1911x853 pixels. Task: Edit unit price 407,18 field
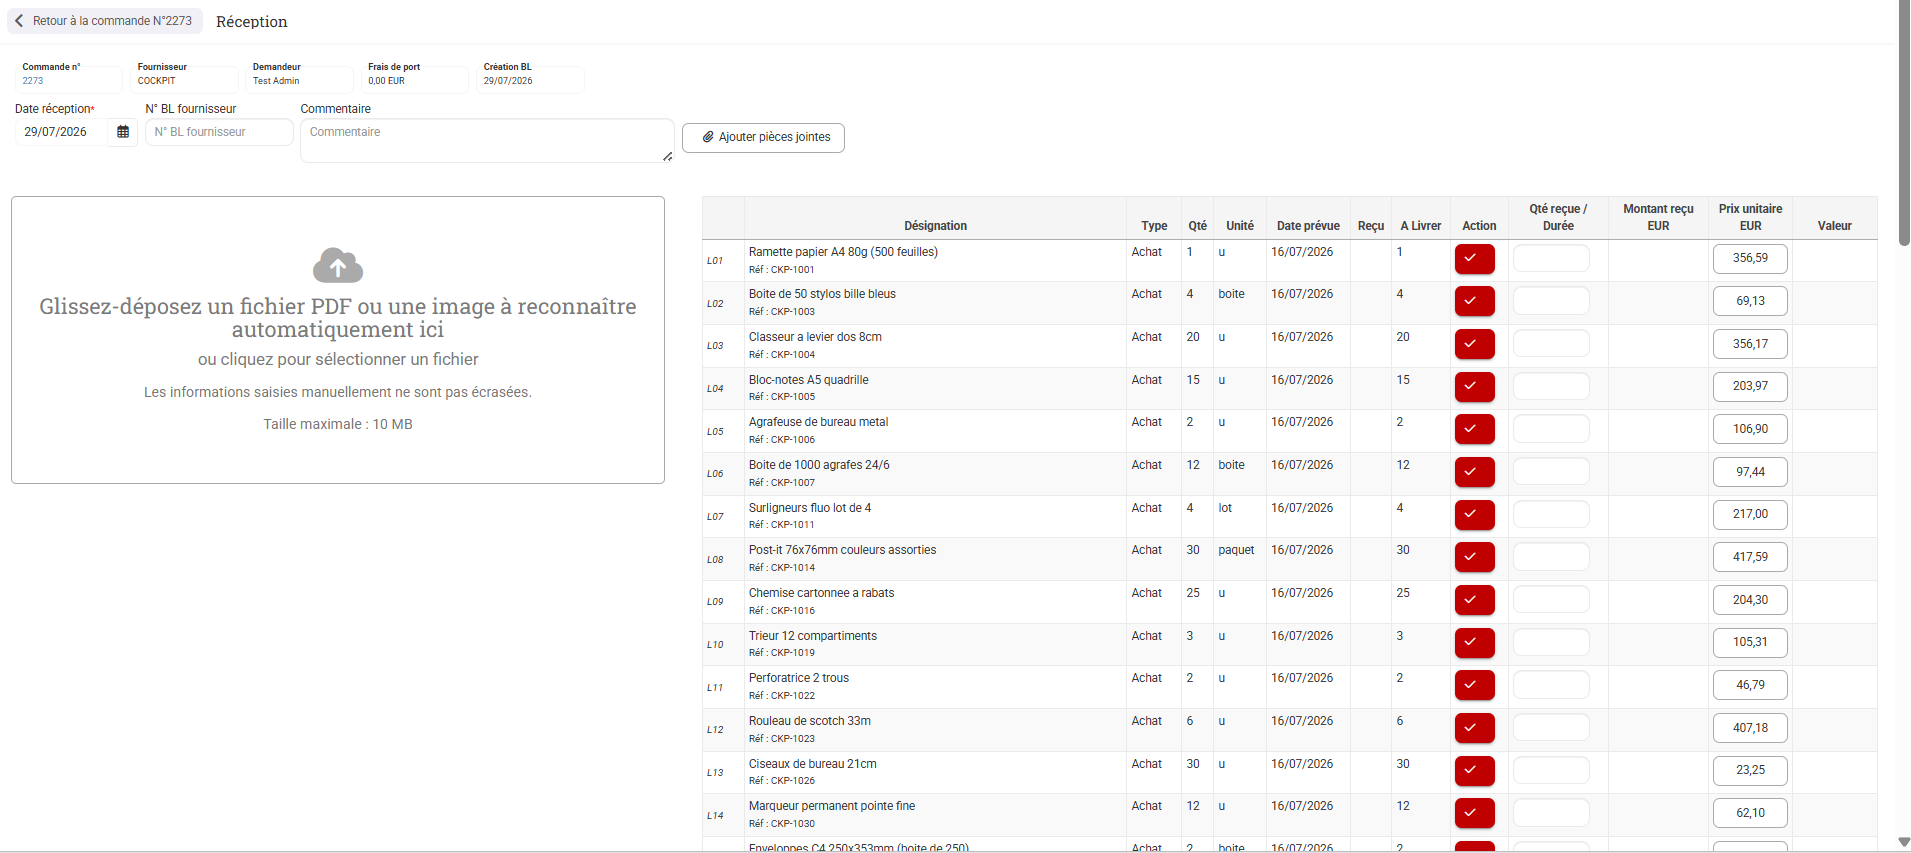pyautogui.click(x=1750, y=728)
